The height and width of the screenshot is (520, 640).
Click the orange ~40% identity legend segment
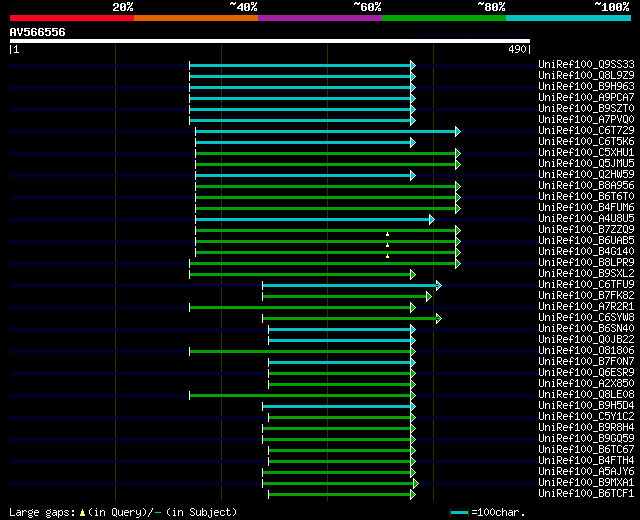[196, 18]
